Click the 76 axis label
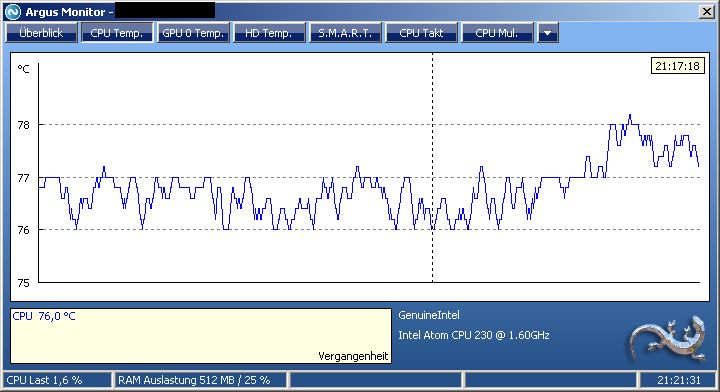 tap(23, 230)
